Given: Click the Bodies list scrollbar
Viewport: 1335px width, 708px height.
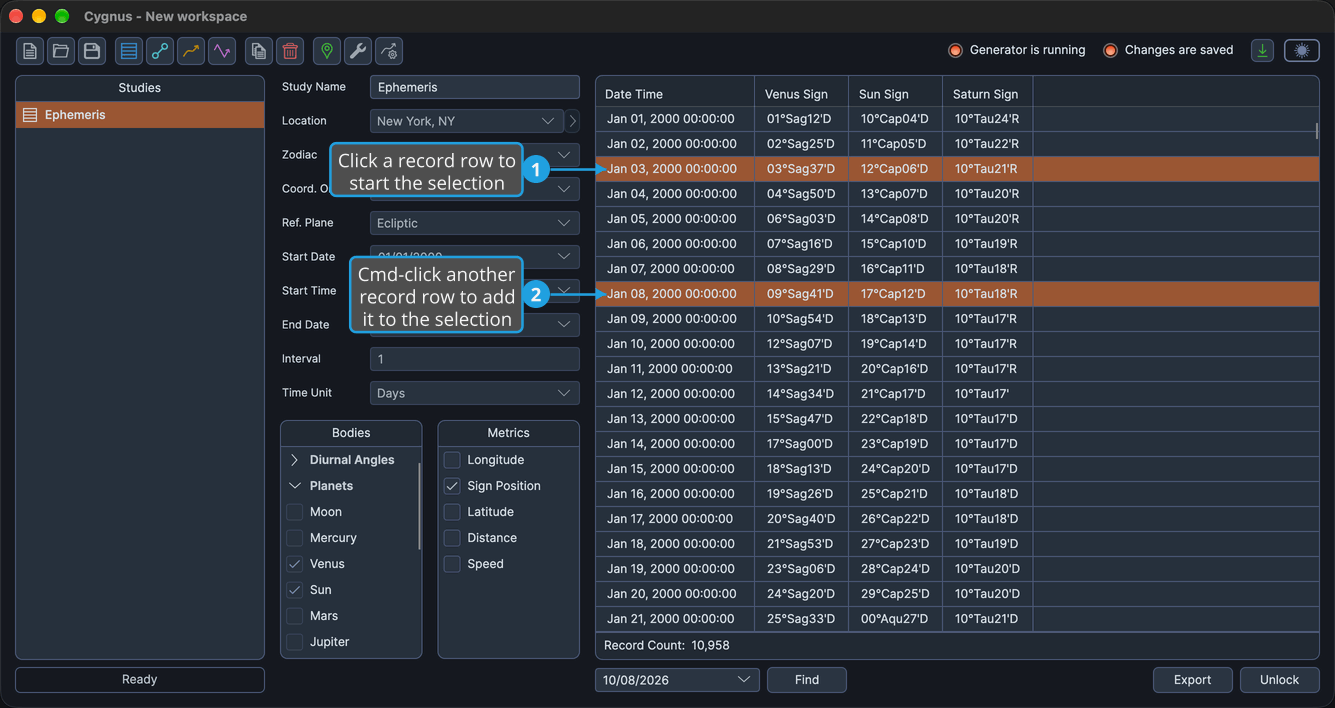Looking at the screenshot, I should coord(419,505).
